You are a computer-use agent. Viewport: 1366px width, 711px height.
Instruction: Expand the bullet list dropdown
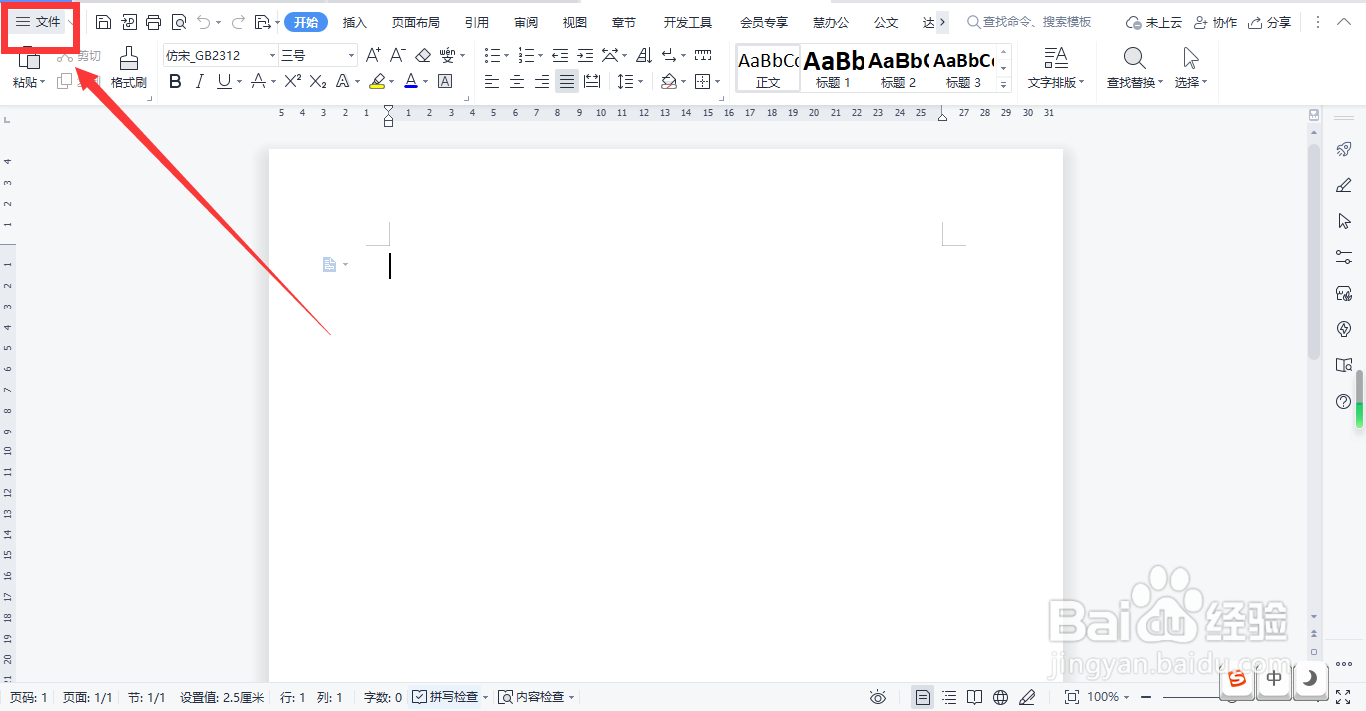click(506, 56)
